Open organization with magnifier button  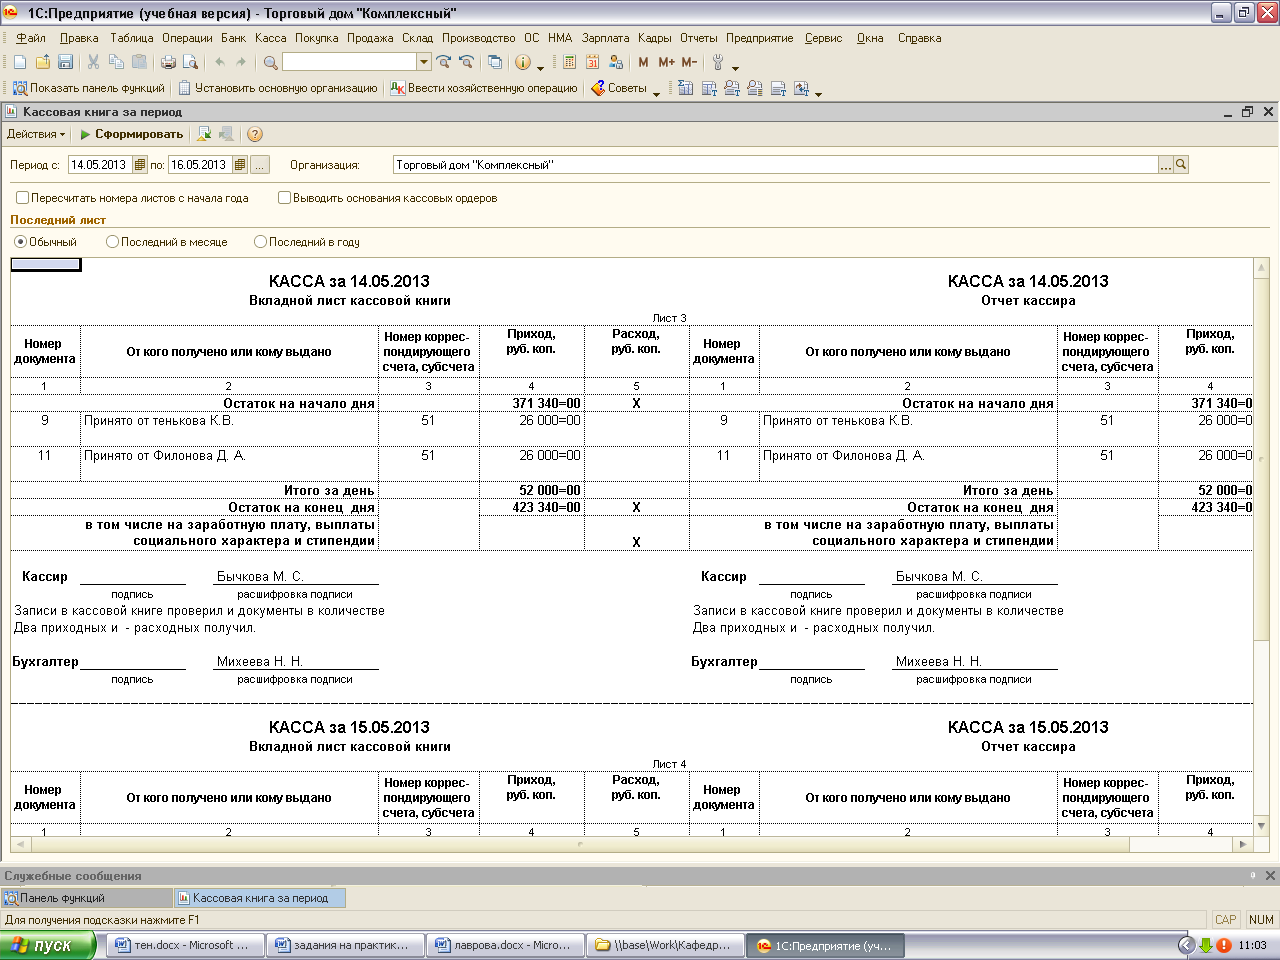tap(1181, 165)
